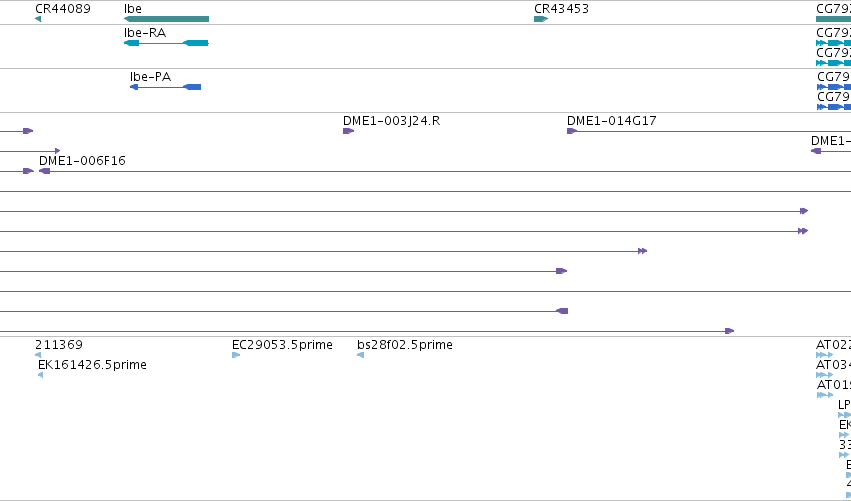
Task: Select the lbe-RA transcript label
Action: 145,33
